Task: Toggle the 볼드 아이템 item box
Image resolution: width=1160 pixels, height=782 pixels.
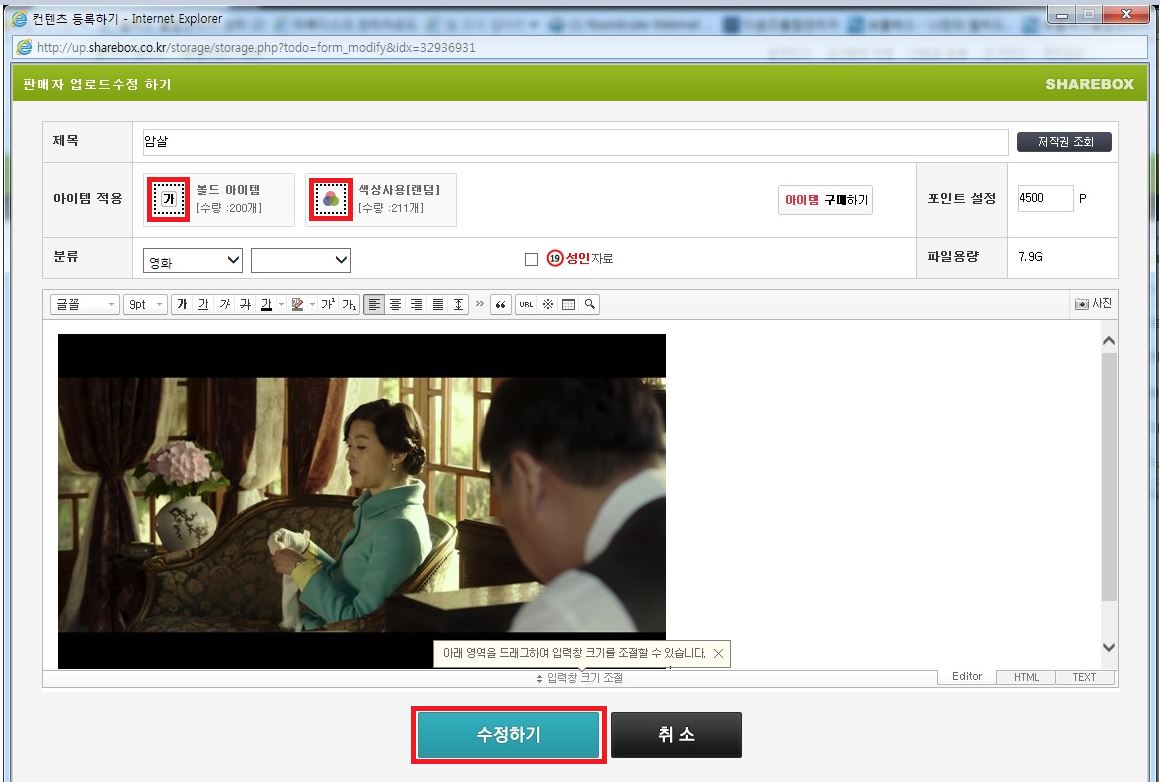Action: (x=169, y=199)
